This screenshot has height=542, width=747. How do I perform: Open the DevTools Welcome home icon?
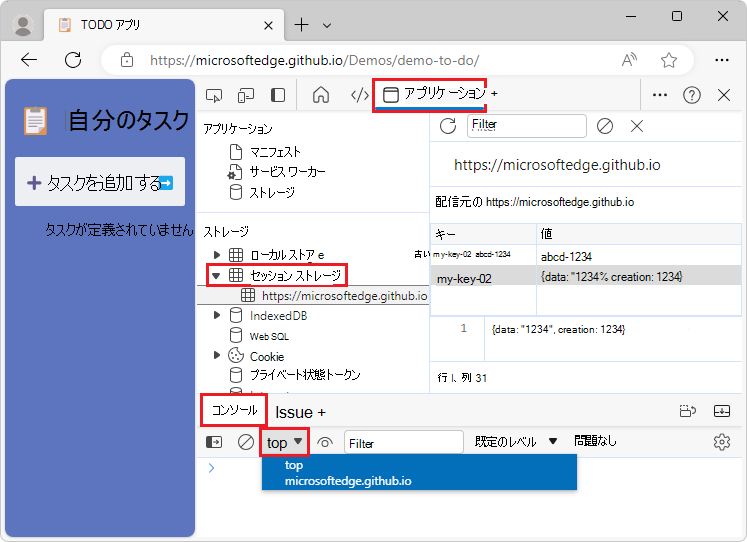[x=321, y=95]
